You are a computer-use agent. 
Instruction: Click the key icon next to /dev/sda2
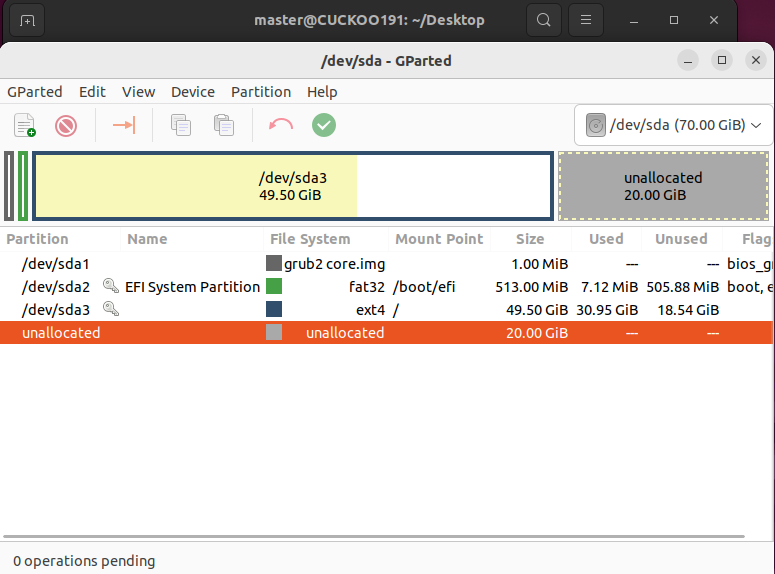point(111,286)
